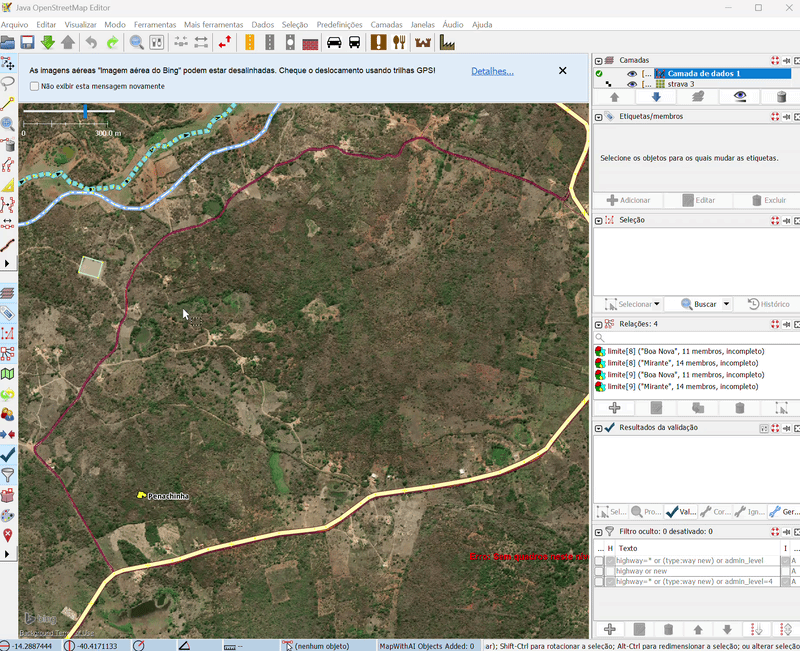This screenshot has height=651, width=800.
Task: Click the green Download data arrow icon
Action: coord(47,42)
